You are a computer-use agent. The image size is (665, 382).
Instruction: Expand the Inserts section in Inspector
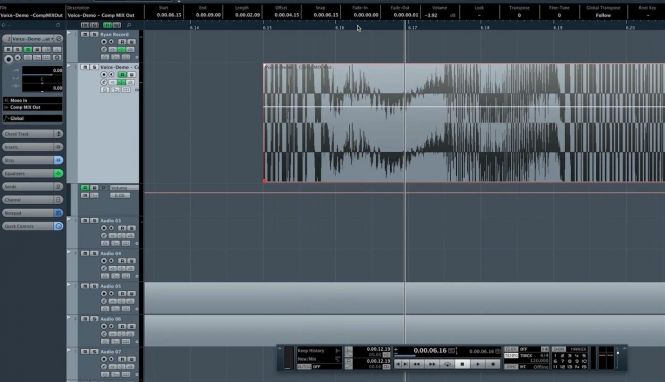coord(32,147)
